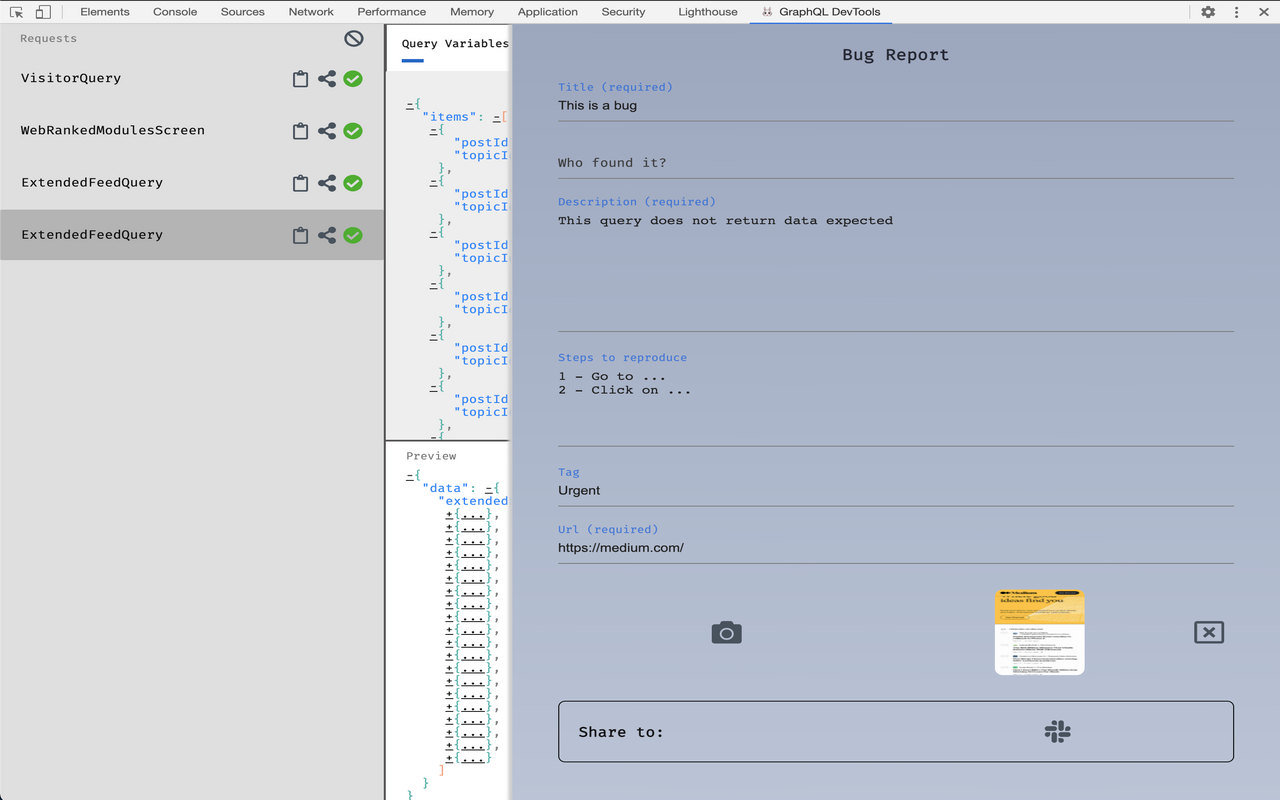The height and width of the screenshot is (800, 1280).
Task: Open the attached Medium screenshot thumbnail
Action: [x=1040, y=632]
